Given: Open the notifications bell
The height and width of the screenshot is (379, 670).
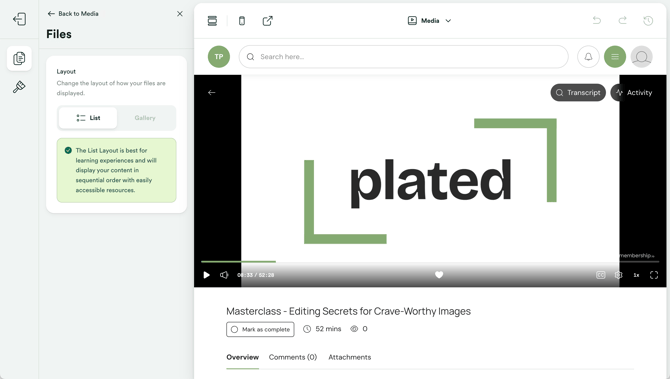Looking at the screenshot, I should click(588, 56).
